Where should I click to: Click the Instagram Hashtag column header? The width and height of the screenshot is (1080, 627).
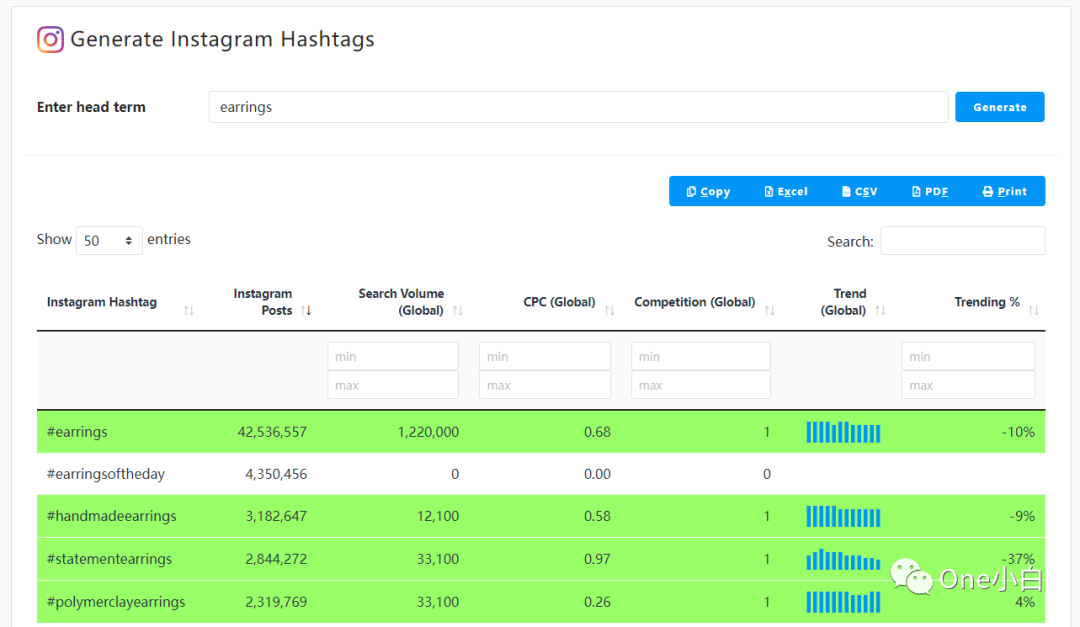(102, 302)
